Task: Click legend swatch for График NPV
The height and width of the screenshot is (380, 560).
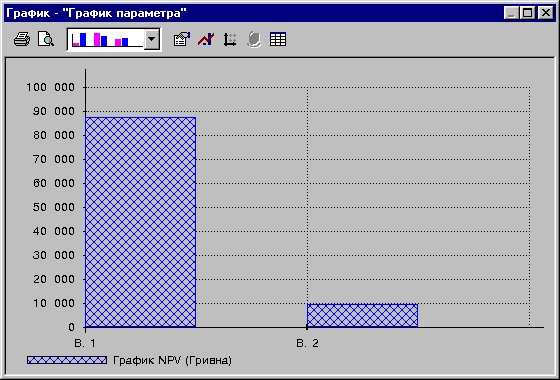Action: point(67,360)
